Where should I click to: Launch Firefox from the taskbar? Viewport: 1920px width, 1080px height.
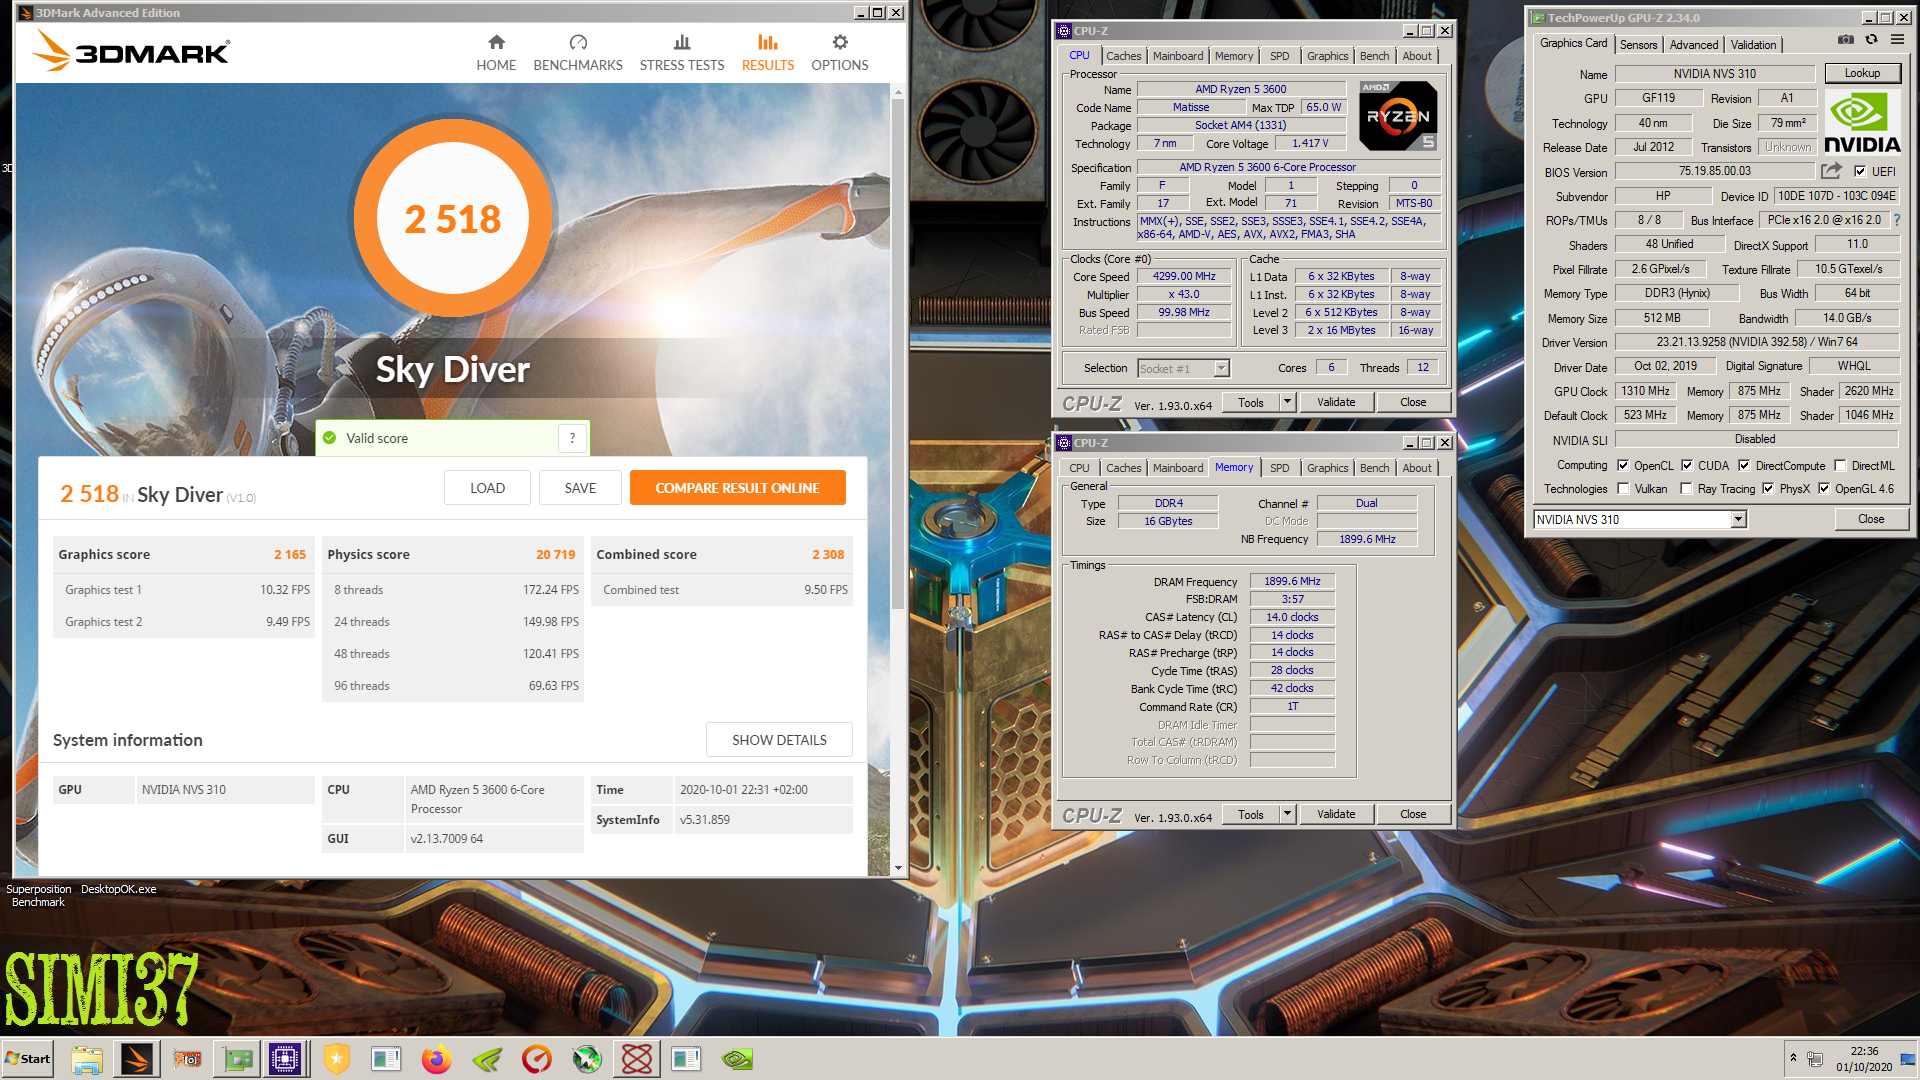click(x=437, y=1059)
